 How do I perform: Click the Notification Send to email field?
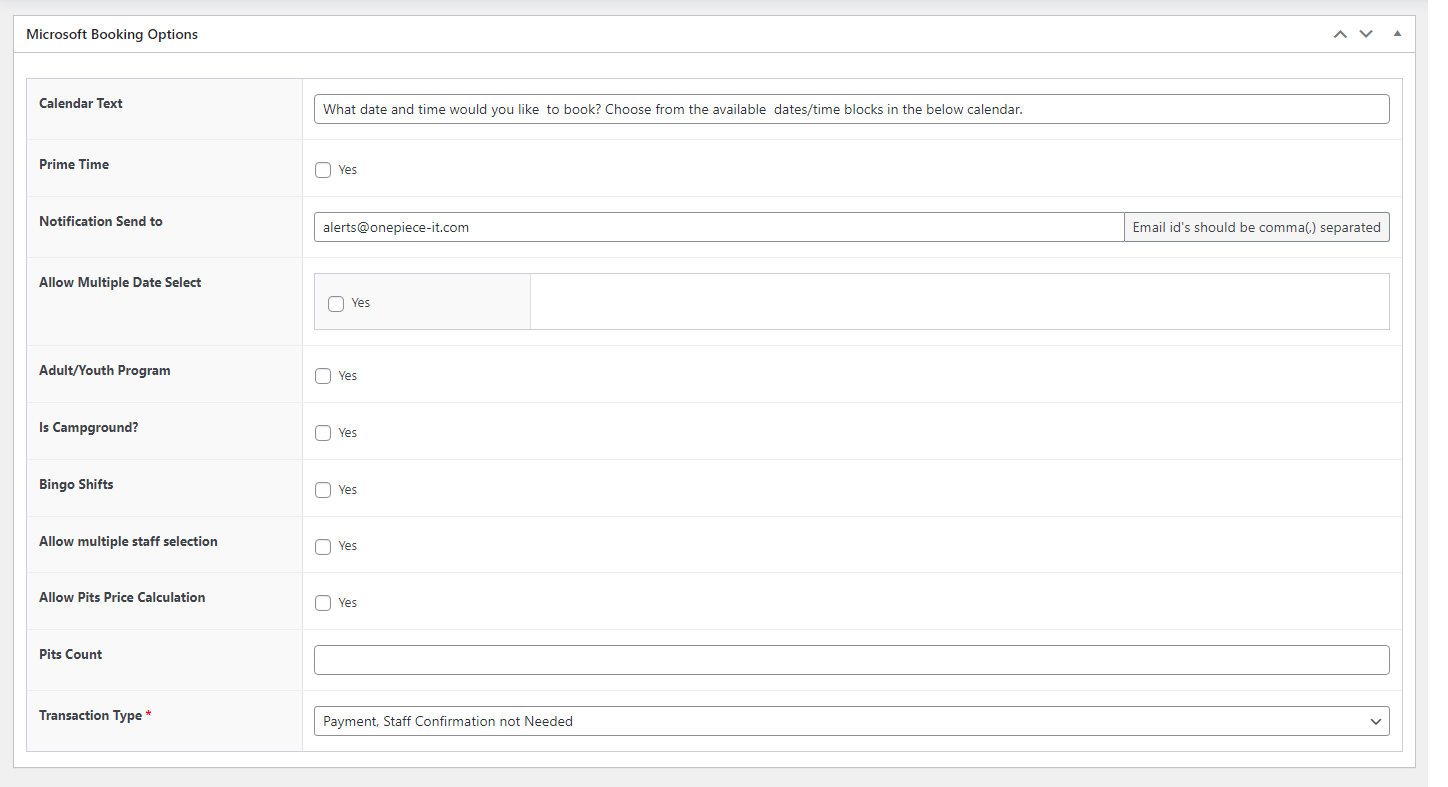719,227
